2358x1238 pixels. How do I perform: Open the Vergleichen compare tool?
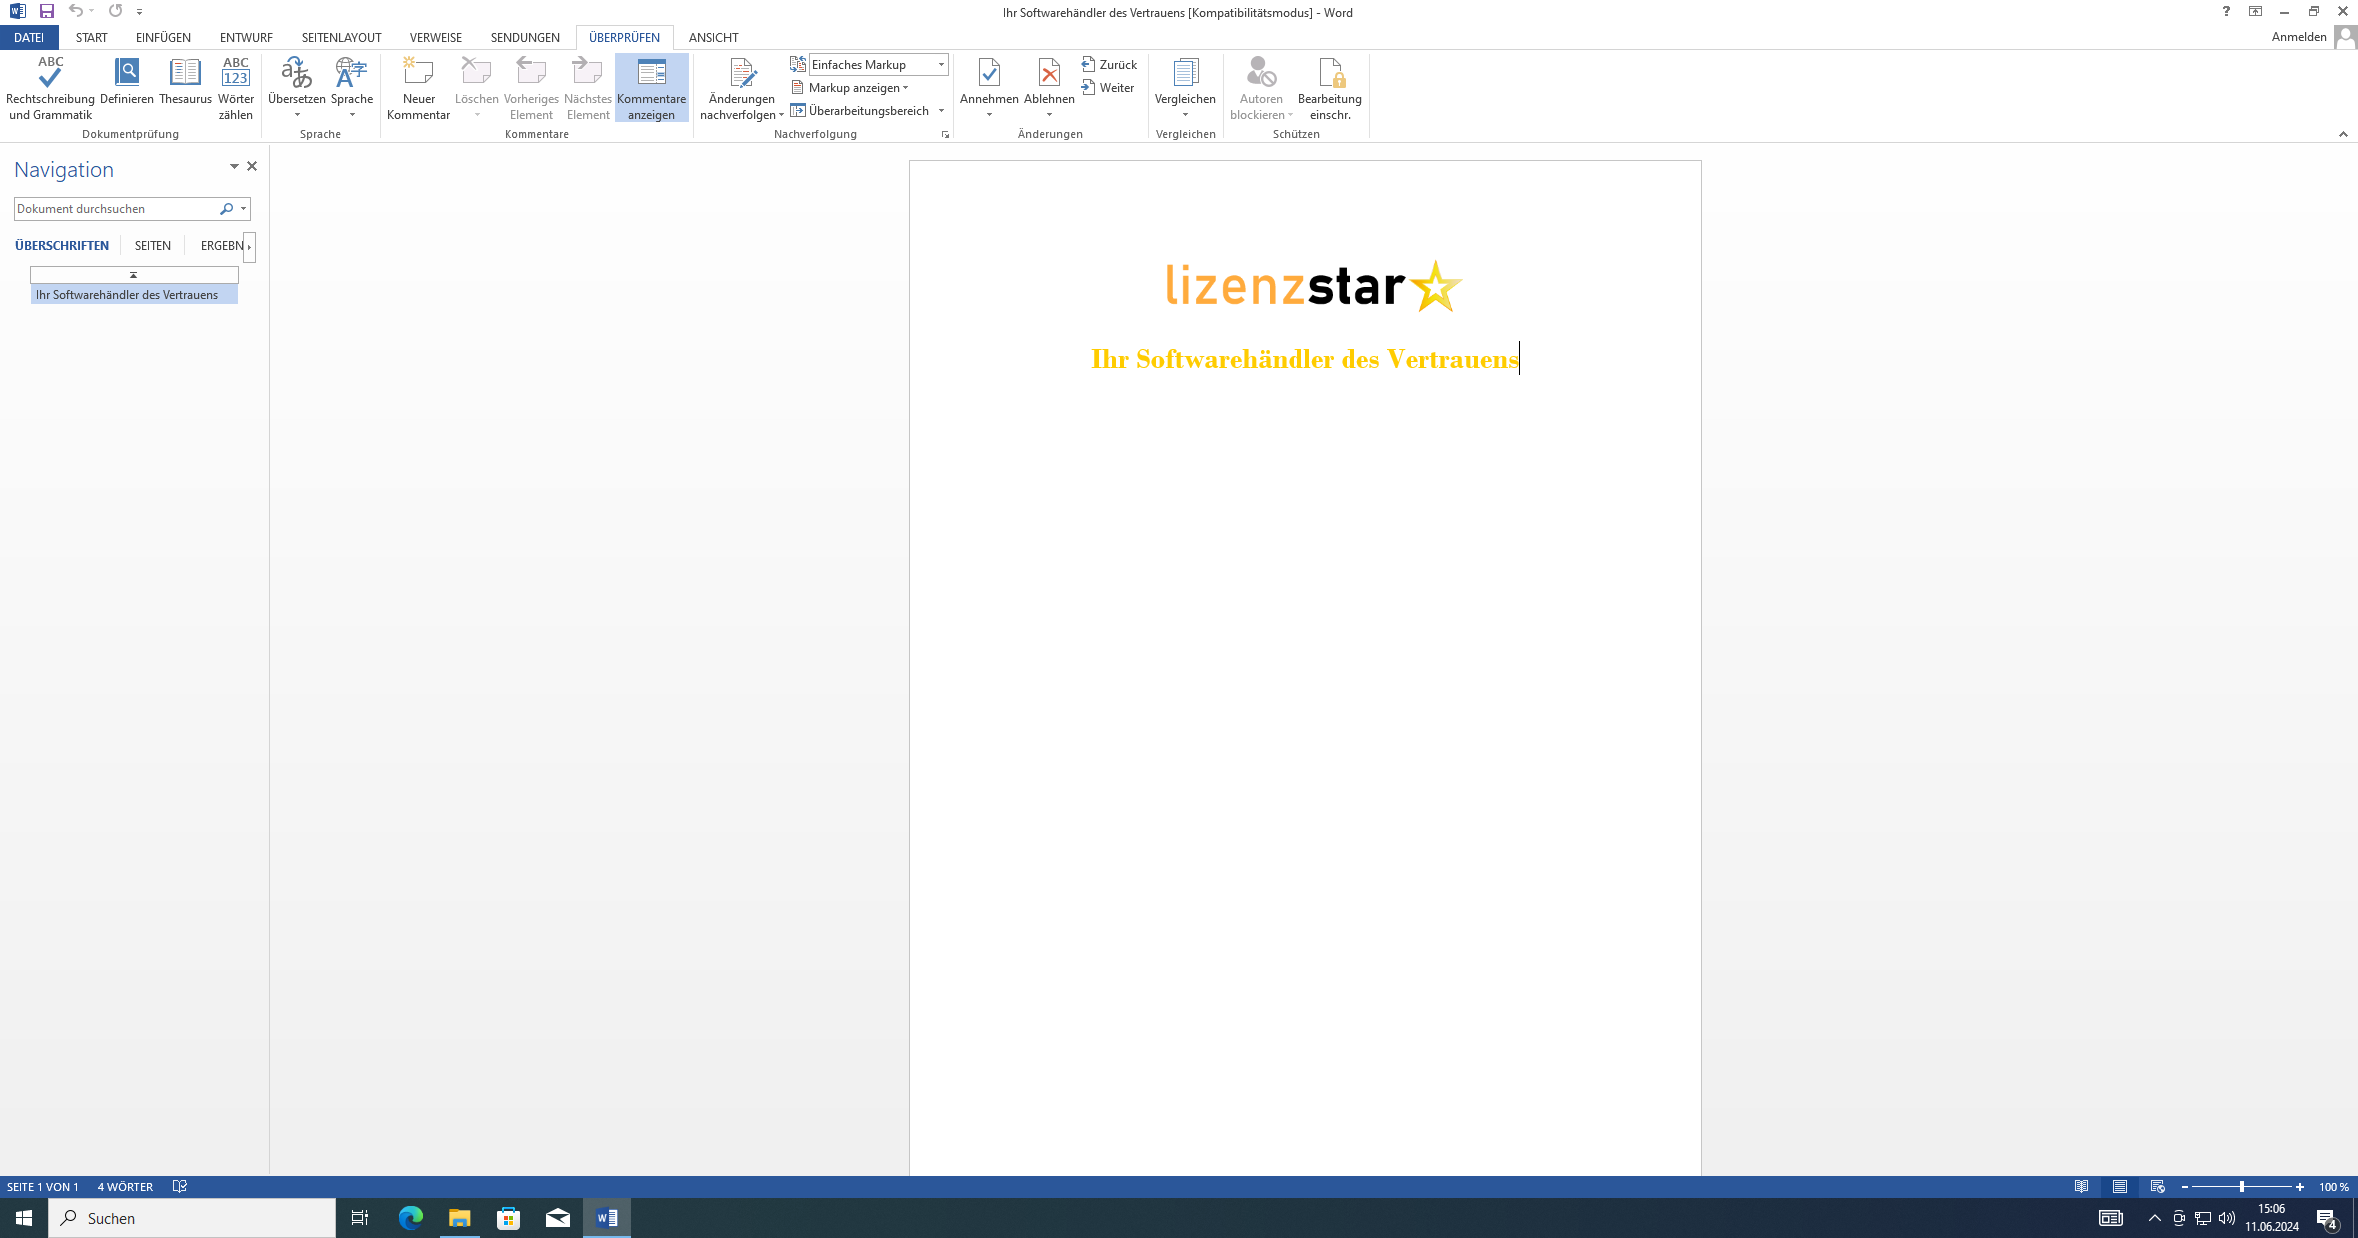[x=1185, y=88]
